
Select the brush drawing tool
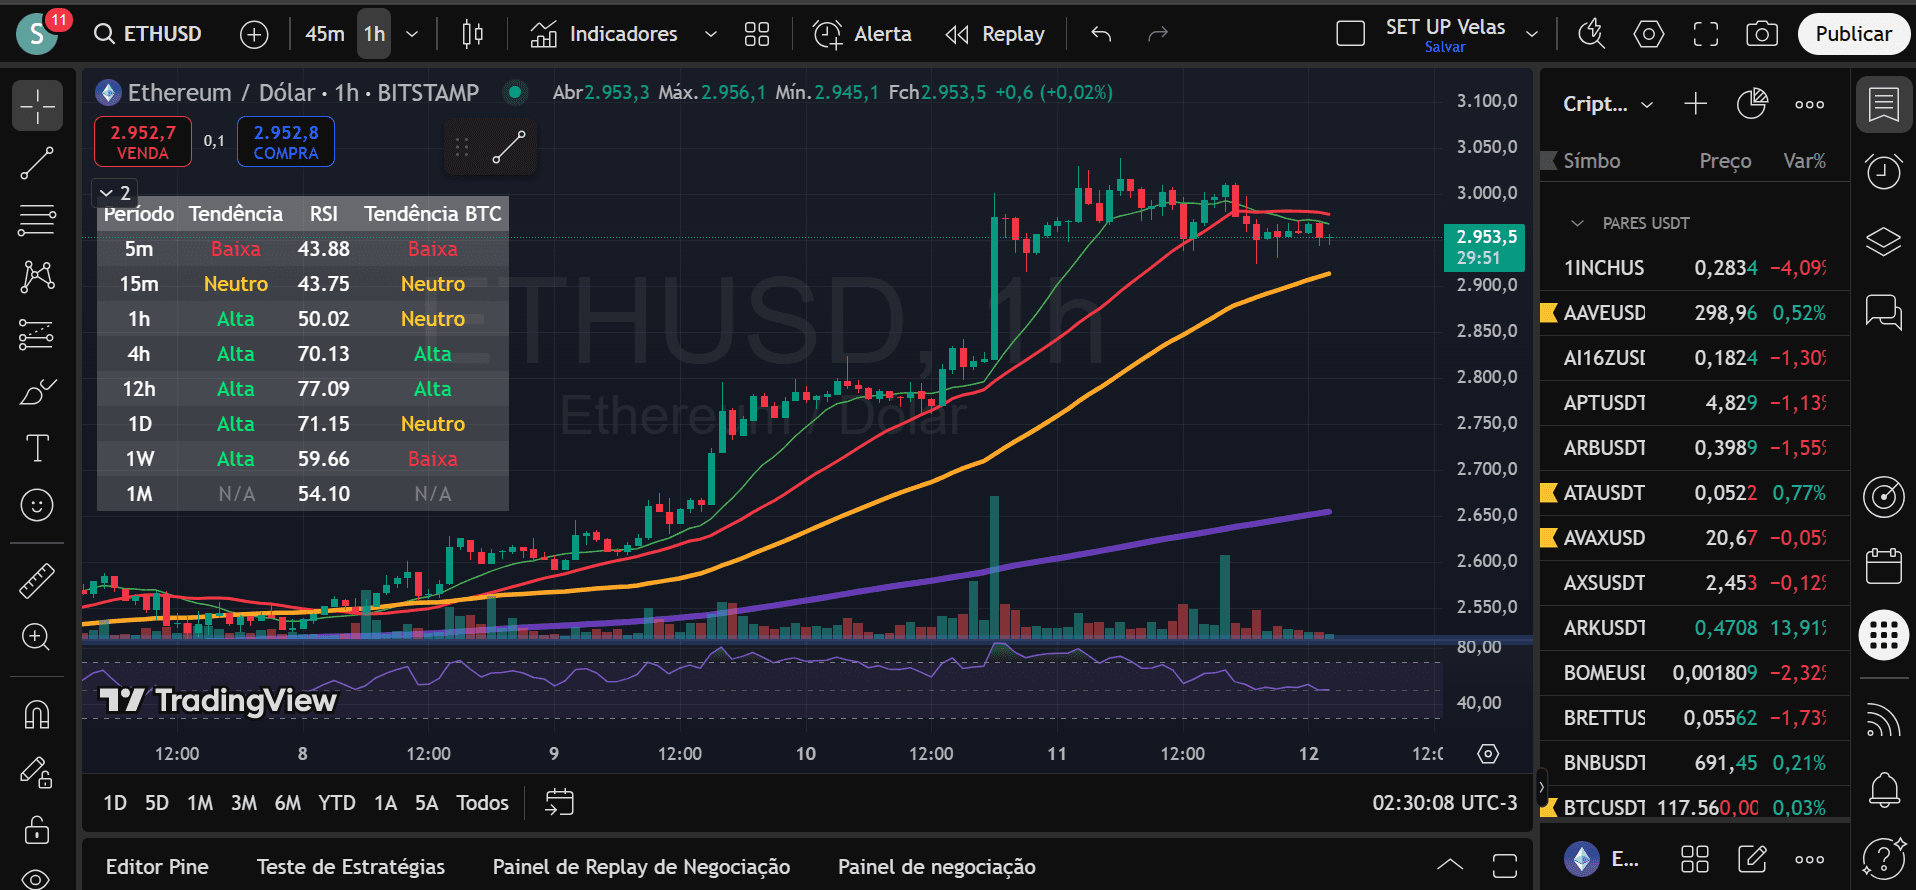click(x=38, y=391)
